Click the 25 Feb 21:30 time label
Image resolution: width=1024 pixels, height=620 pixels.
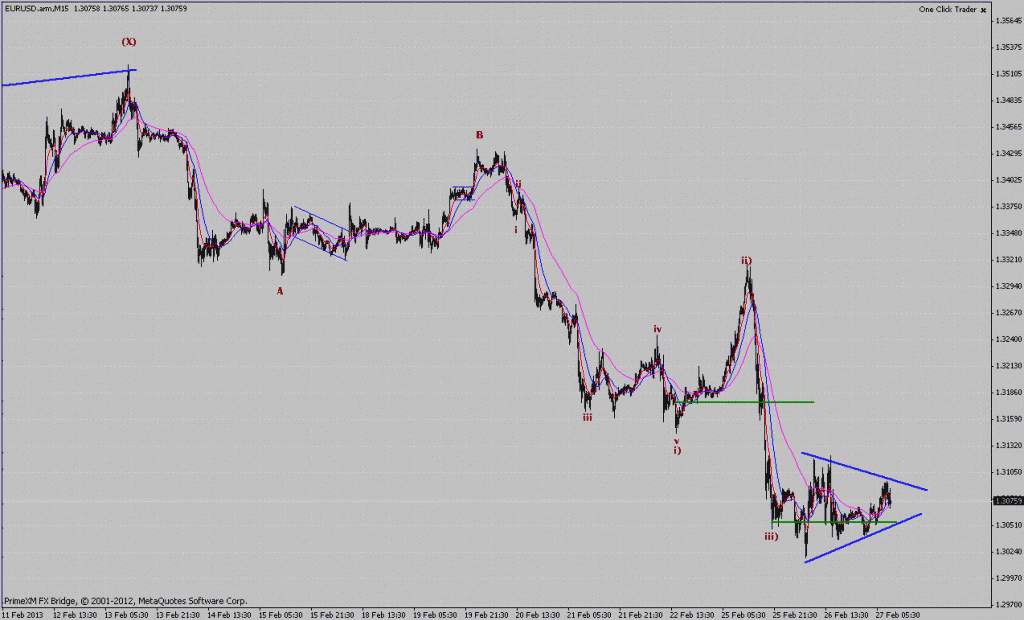click(795, 615)
